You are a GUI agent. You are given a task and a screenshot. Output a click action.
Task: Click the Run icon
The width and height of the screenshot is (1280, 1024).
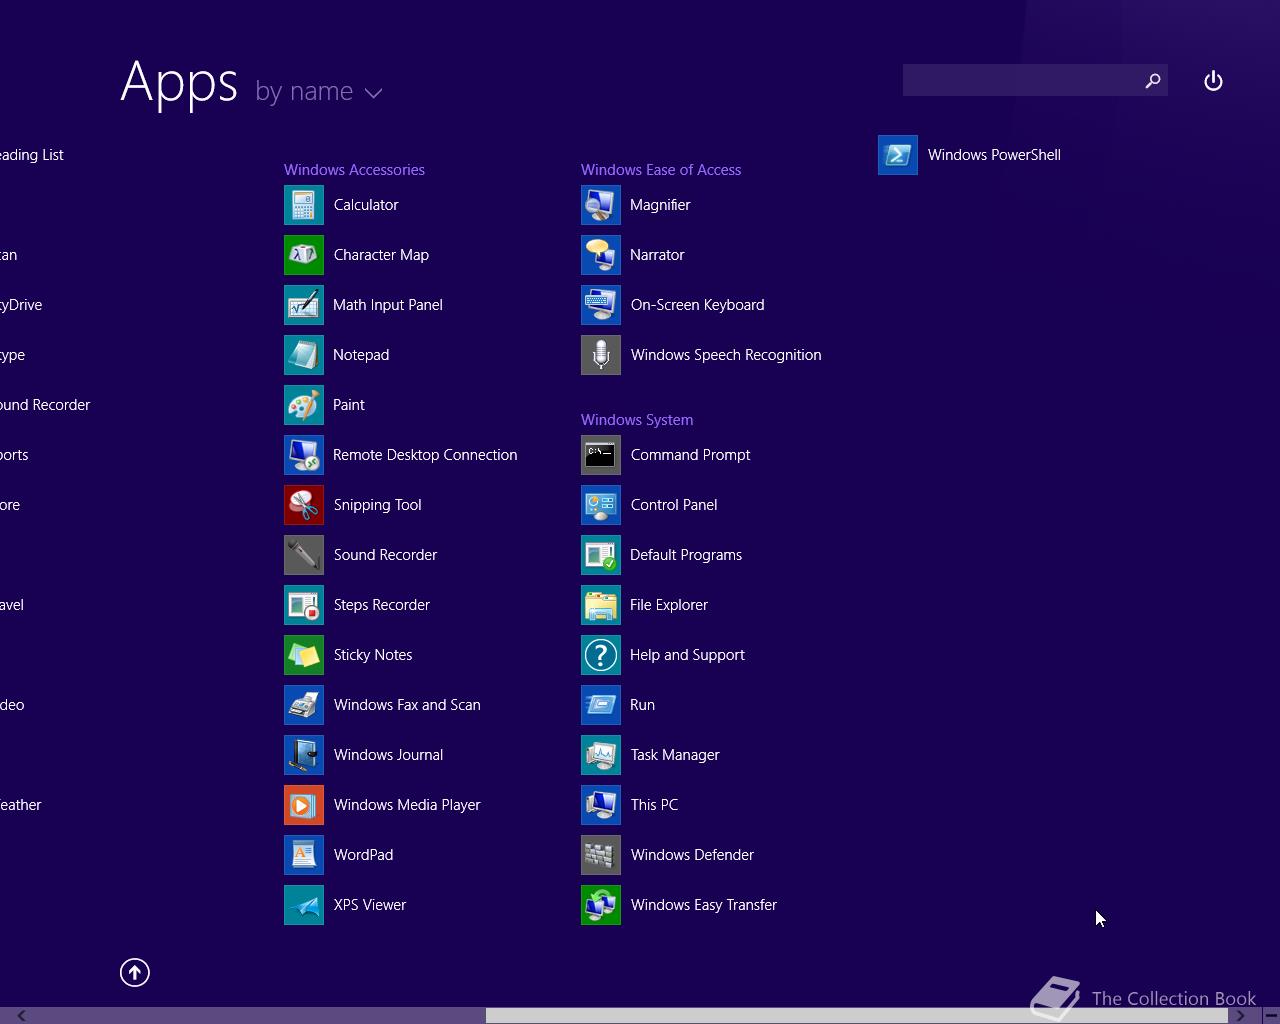click(601, 705)
